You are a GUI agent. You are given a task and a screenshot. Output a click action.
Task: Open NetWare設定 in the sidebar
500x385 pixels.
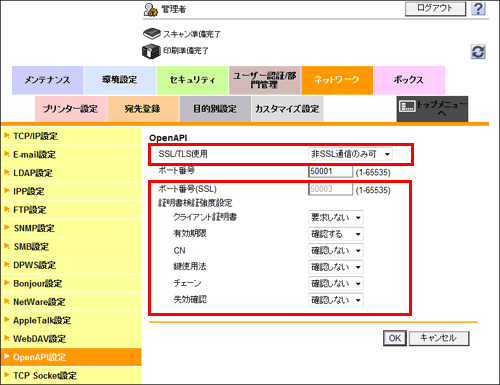[71, 302]
